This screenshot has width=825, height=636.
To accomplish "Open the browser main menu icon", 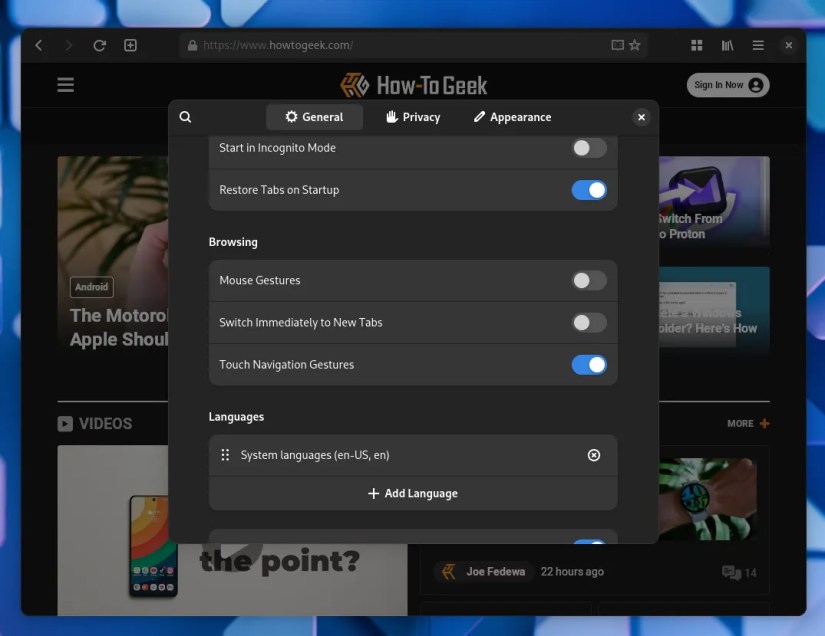I will 758,45.
